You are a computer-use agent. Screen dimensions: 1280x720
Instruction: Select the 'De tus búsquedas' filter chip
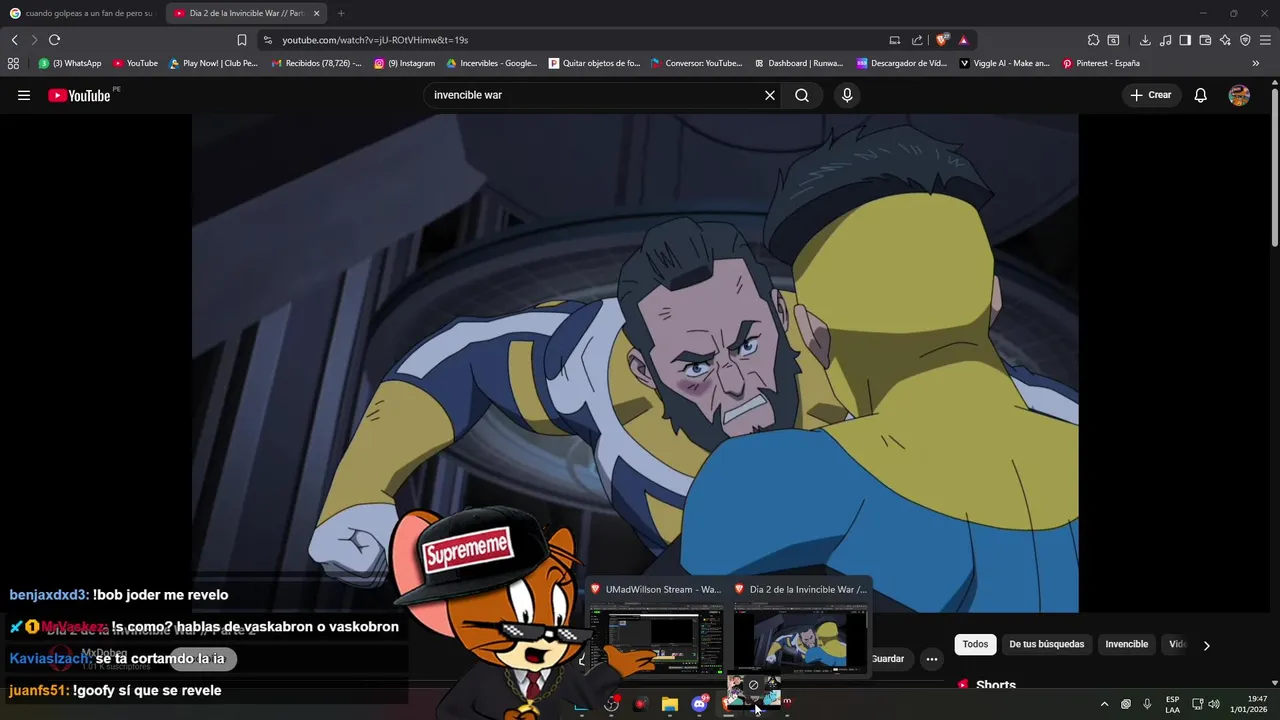1046,644
